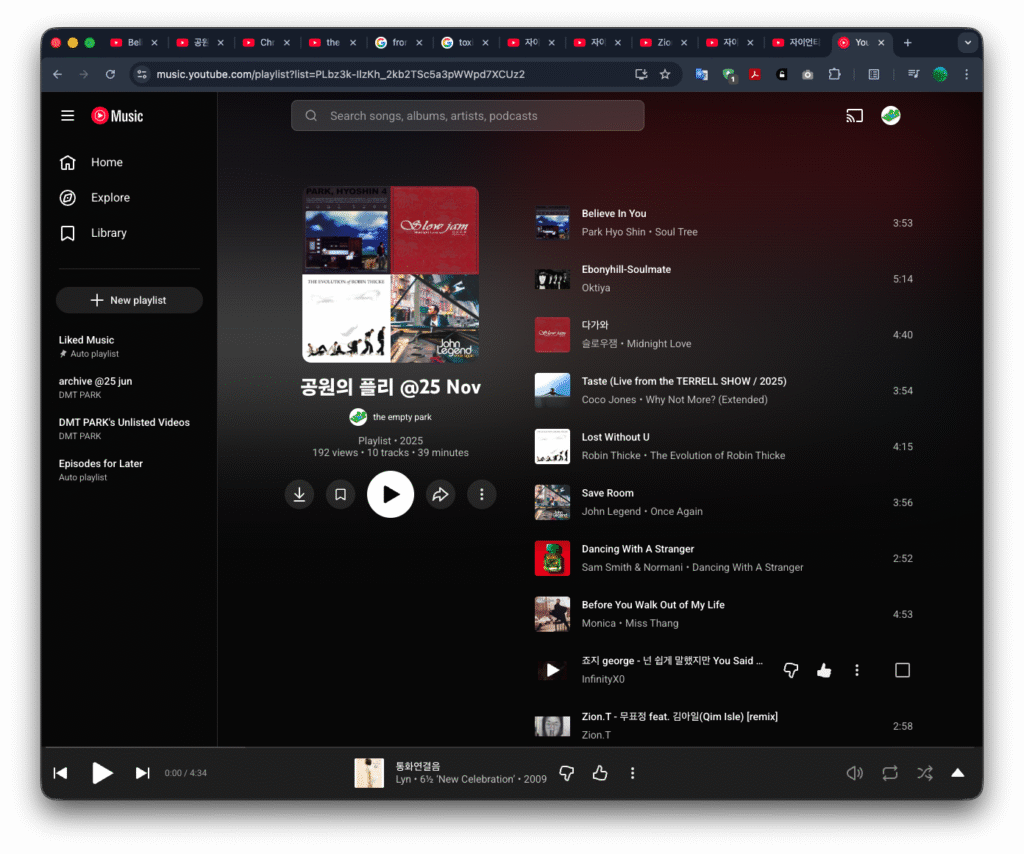The image size is (1024, 854).
Task: Toggle repeat mode in the player bar
Action: (889, 773)
